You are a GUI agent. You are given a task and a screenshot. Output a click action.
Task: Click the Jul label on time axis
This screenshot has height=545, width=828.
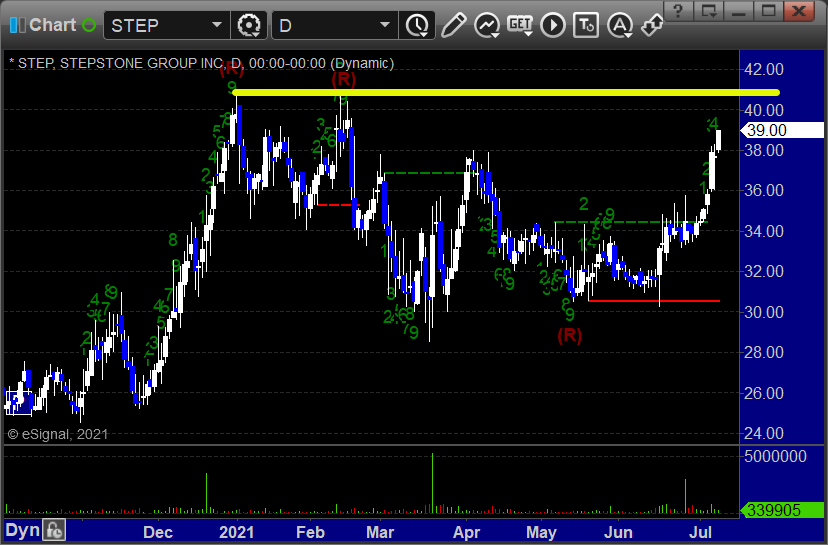[701, 532]
